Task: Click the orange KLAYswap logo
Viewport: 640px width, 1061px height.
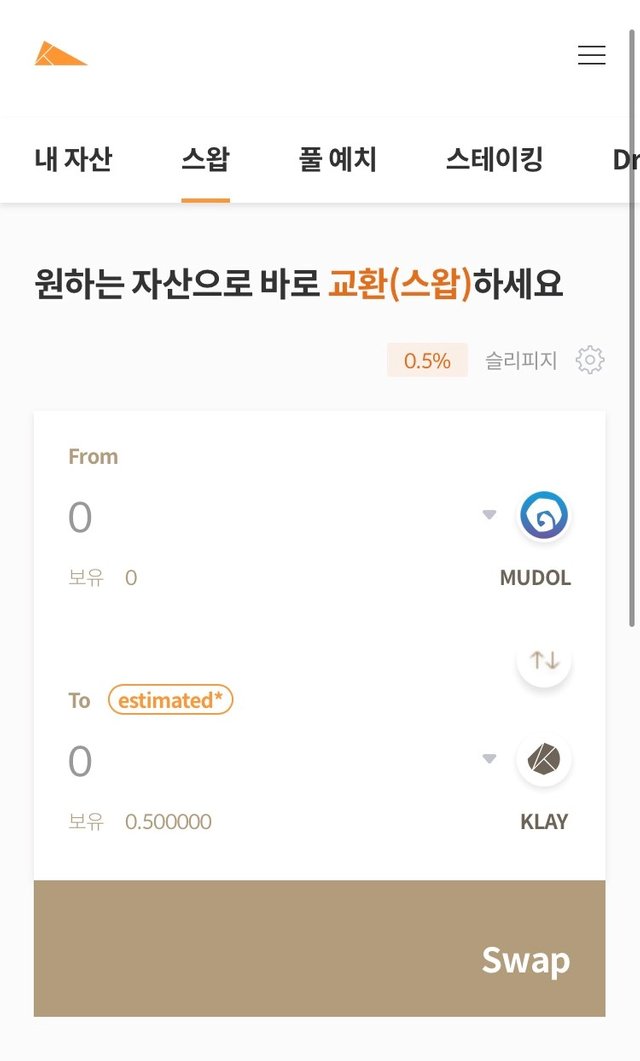Action: (x=60, y=54)
